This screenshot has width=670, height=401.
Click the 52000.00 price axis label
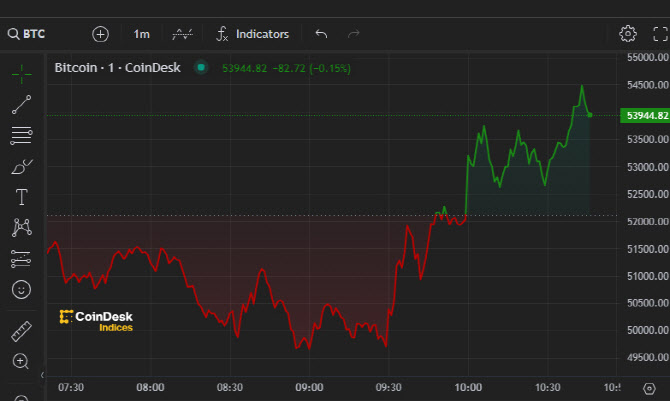tap(647, 221)
